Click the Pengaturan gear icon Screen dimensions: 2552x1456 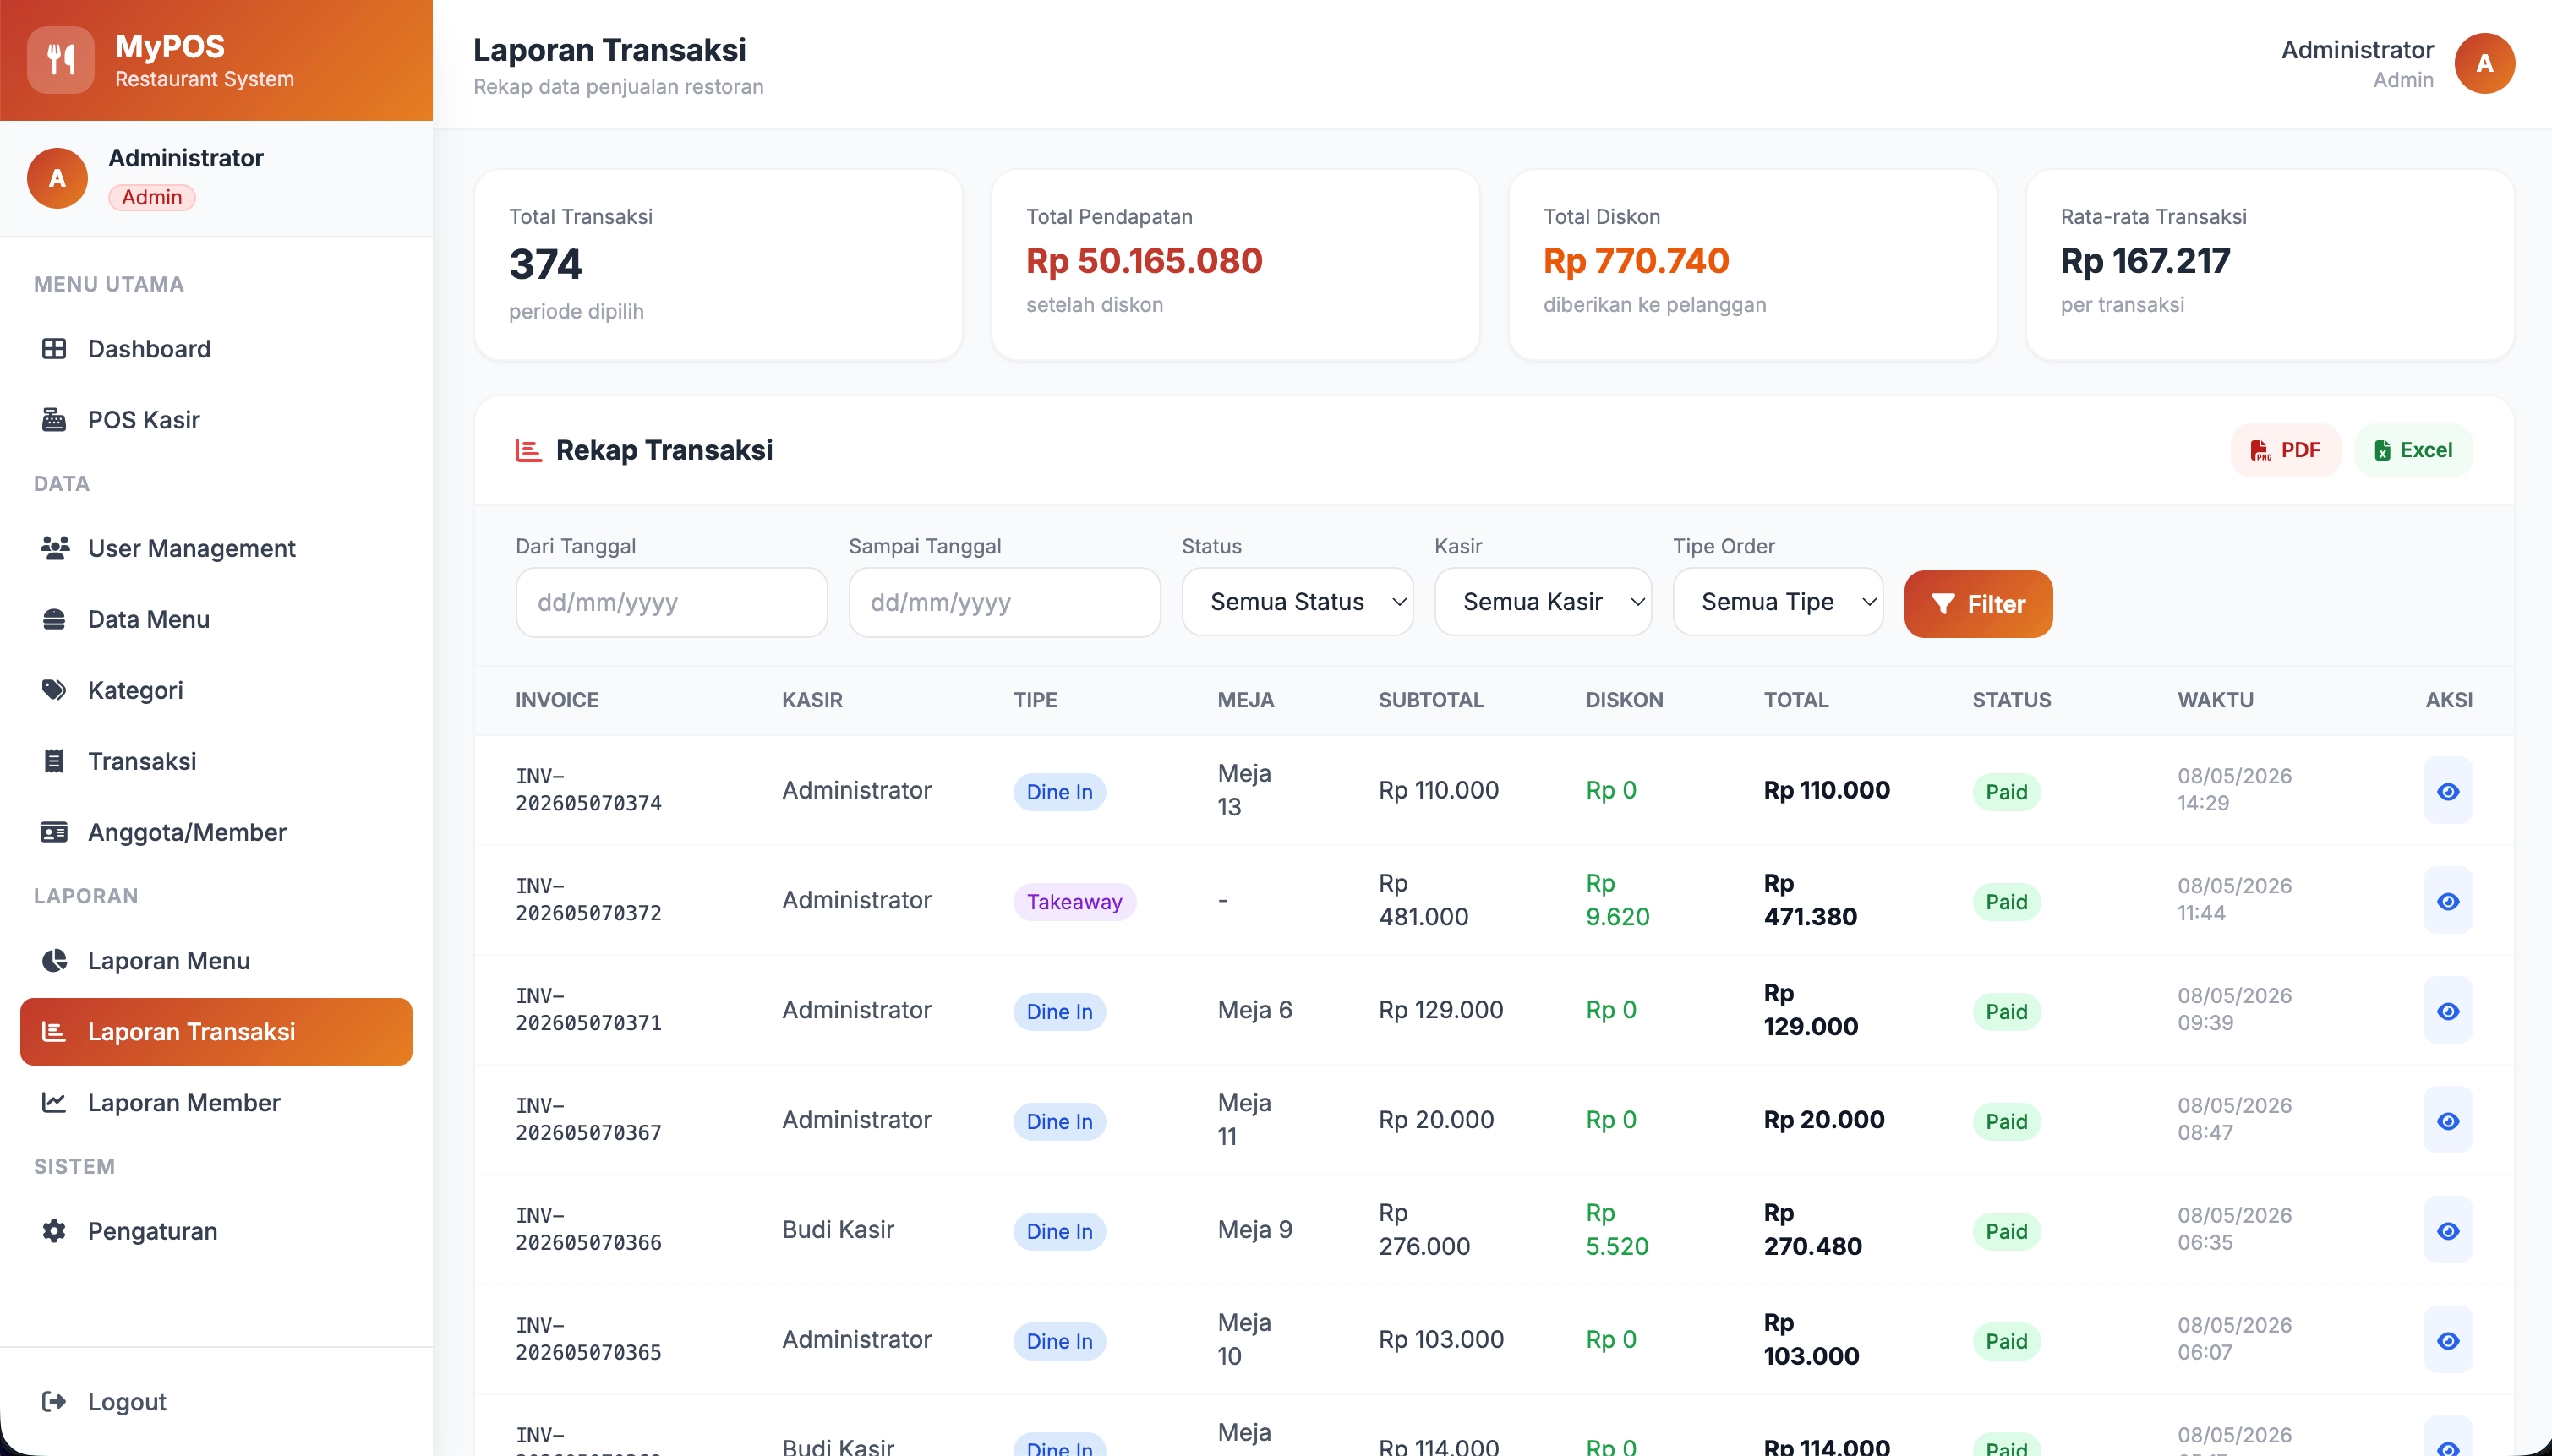[x=54, y=1231]
